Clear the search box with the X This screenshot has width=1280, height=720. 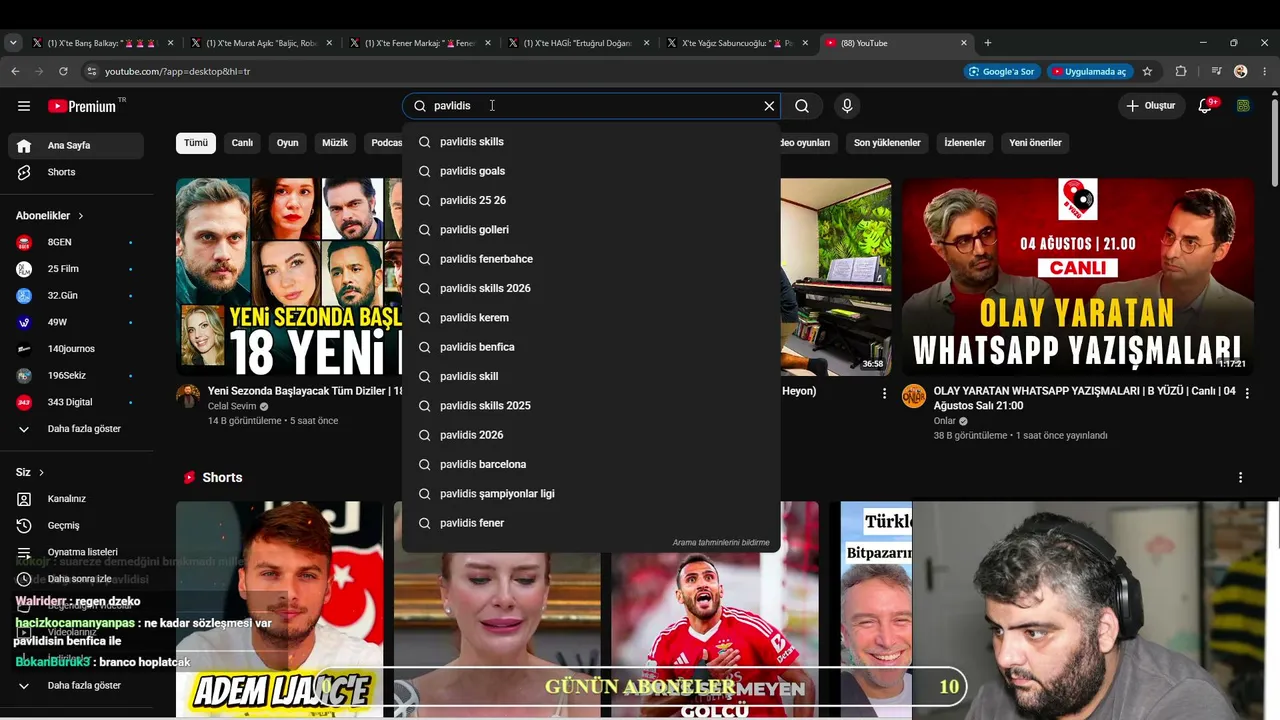pos(769,106)
